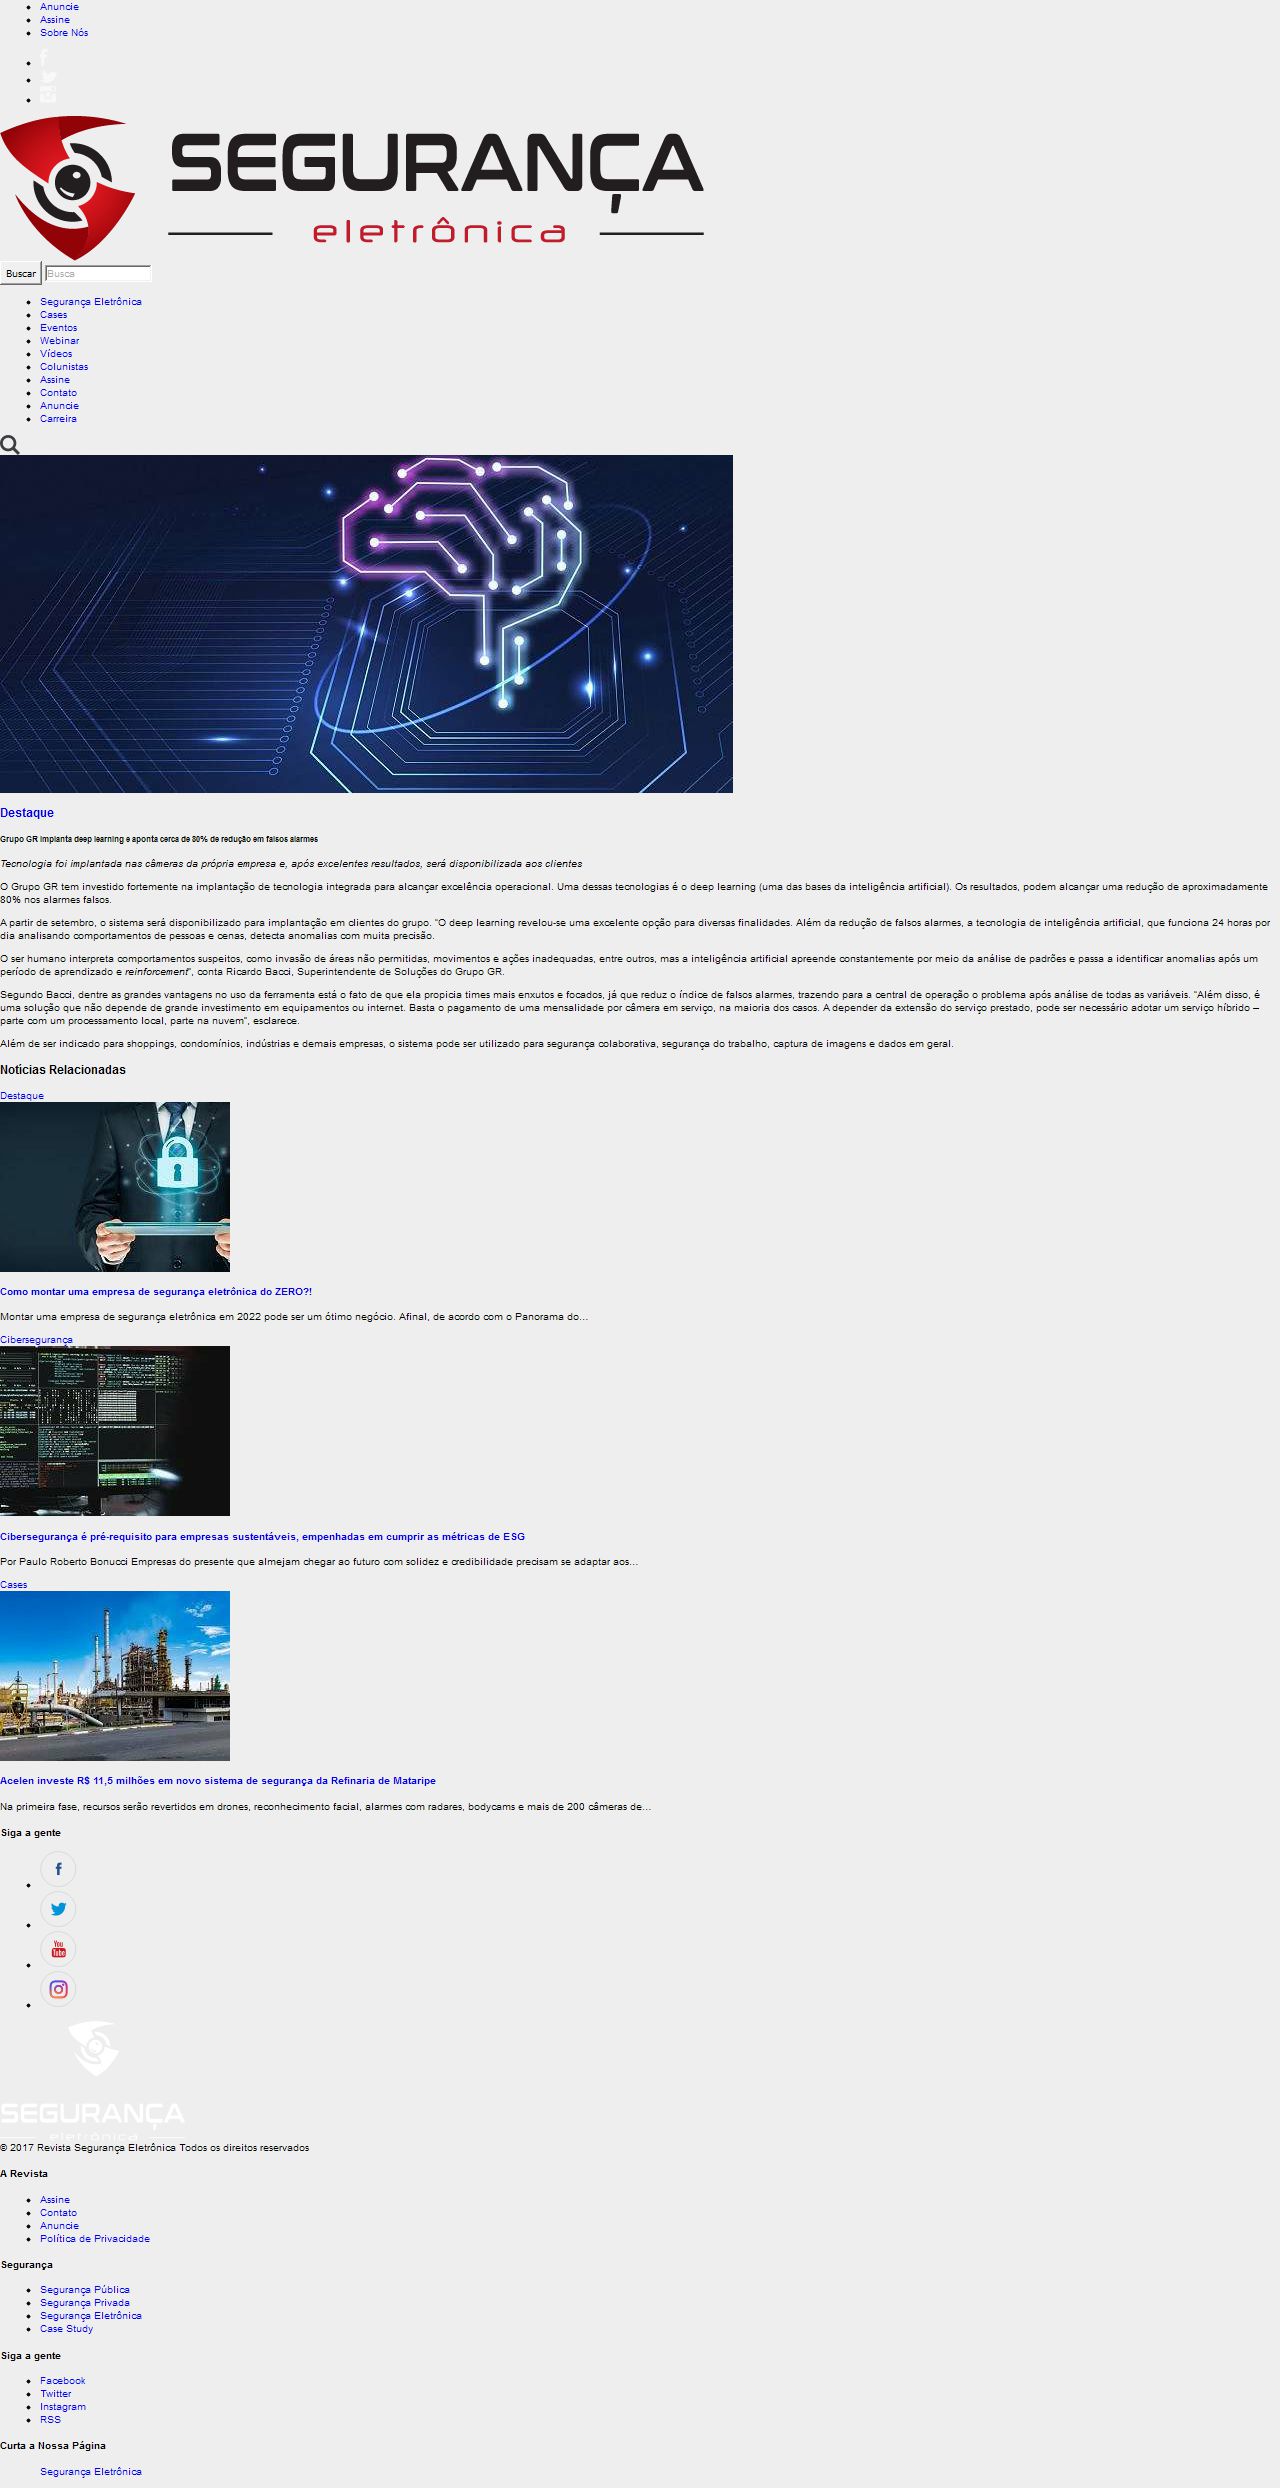Click the glowing brain circuit hero image

click(366, 624)
